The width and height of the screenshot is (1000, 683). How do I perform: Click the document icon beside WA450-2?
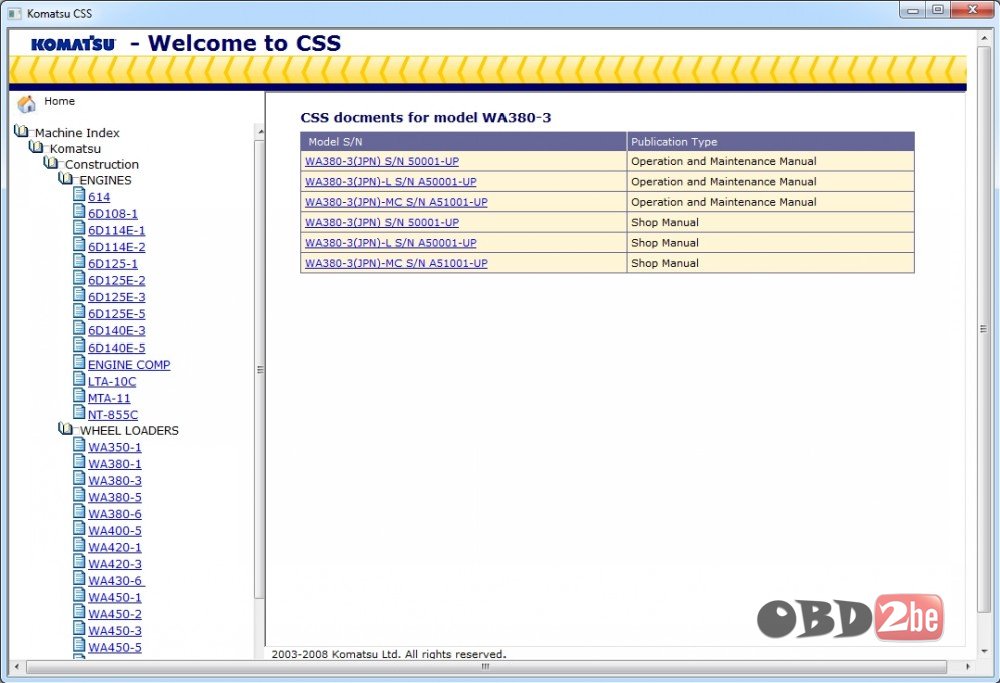click(x=79, y=611)
